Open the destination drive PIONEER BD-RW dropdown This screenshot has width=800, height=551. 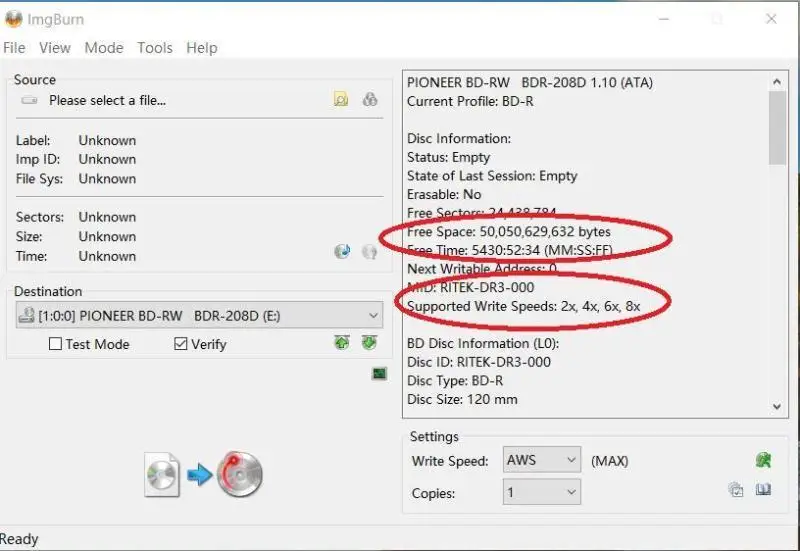click(x=199, y=315)
